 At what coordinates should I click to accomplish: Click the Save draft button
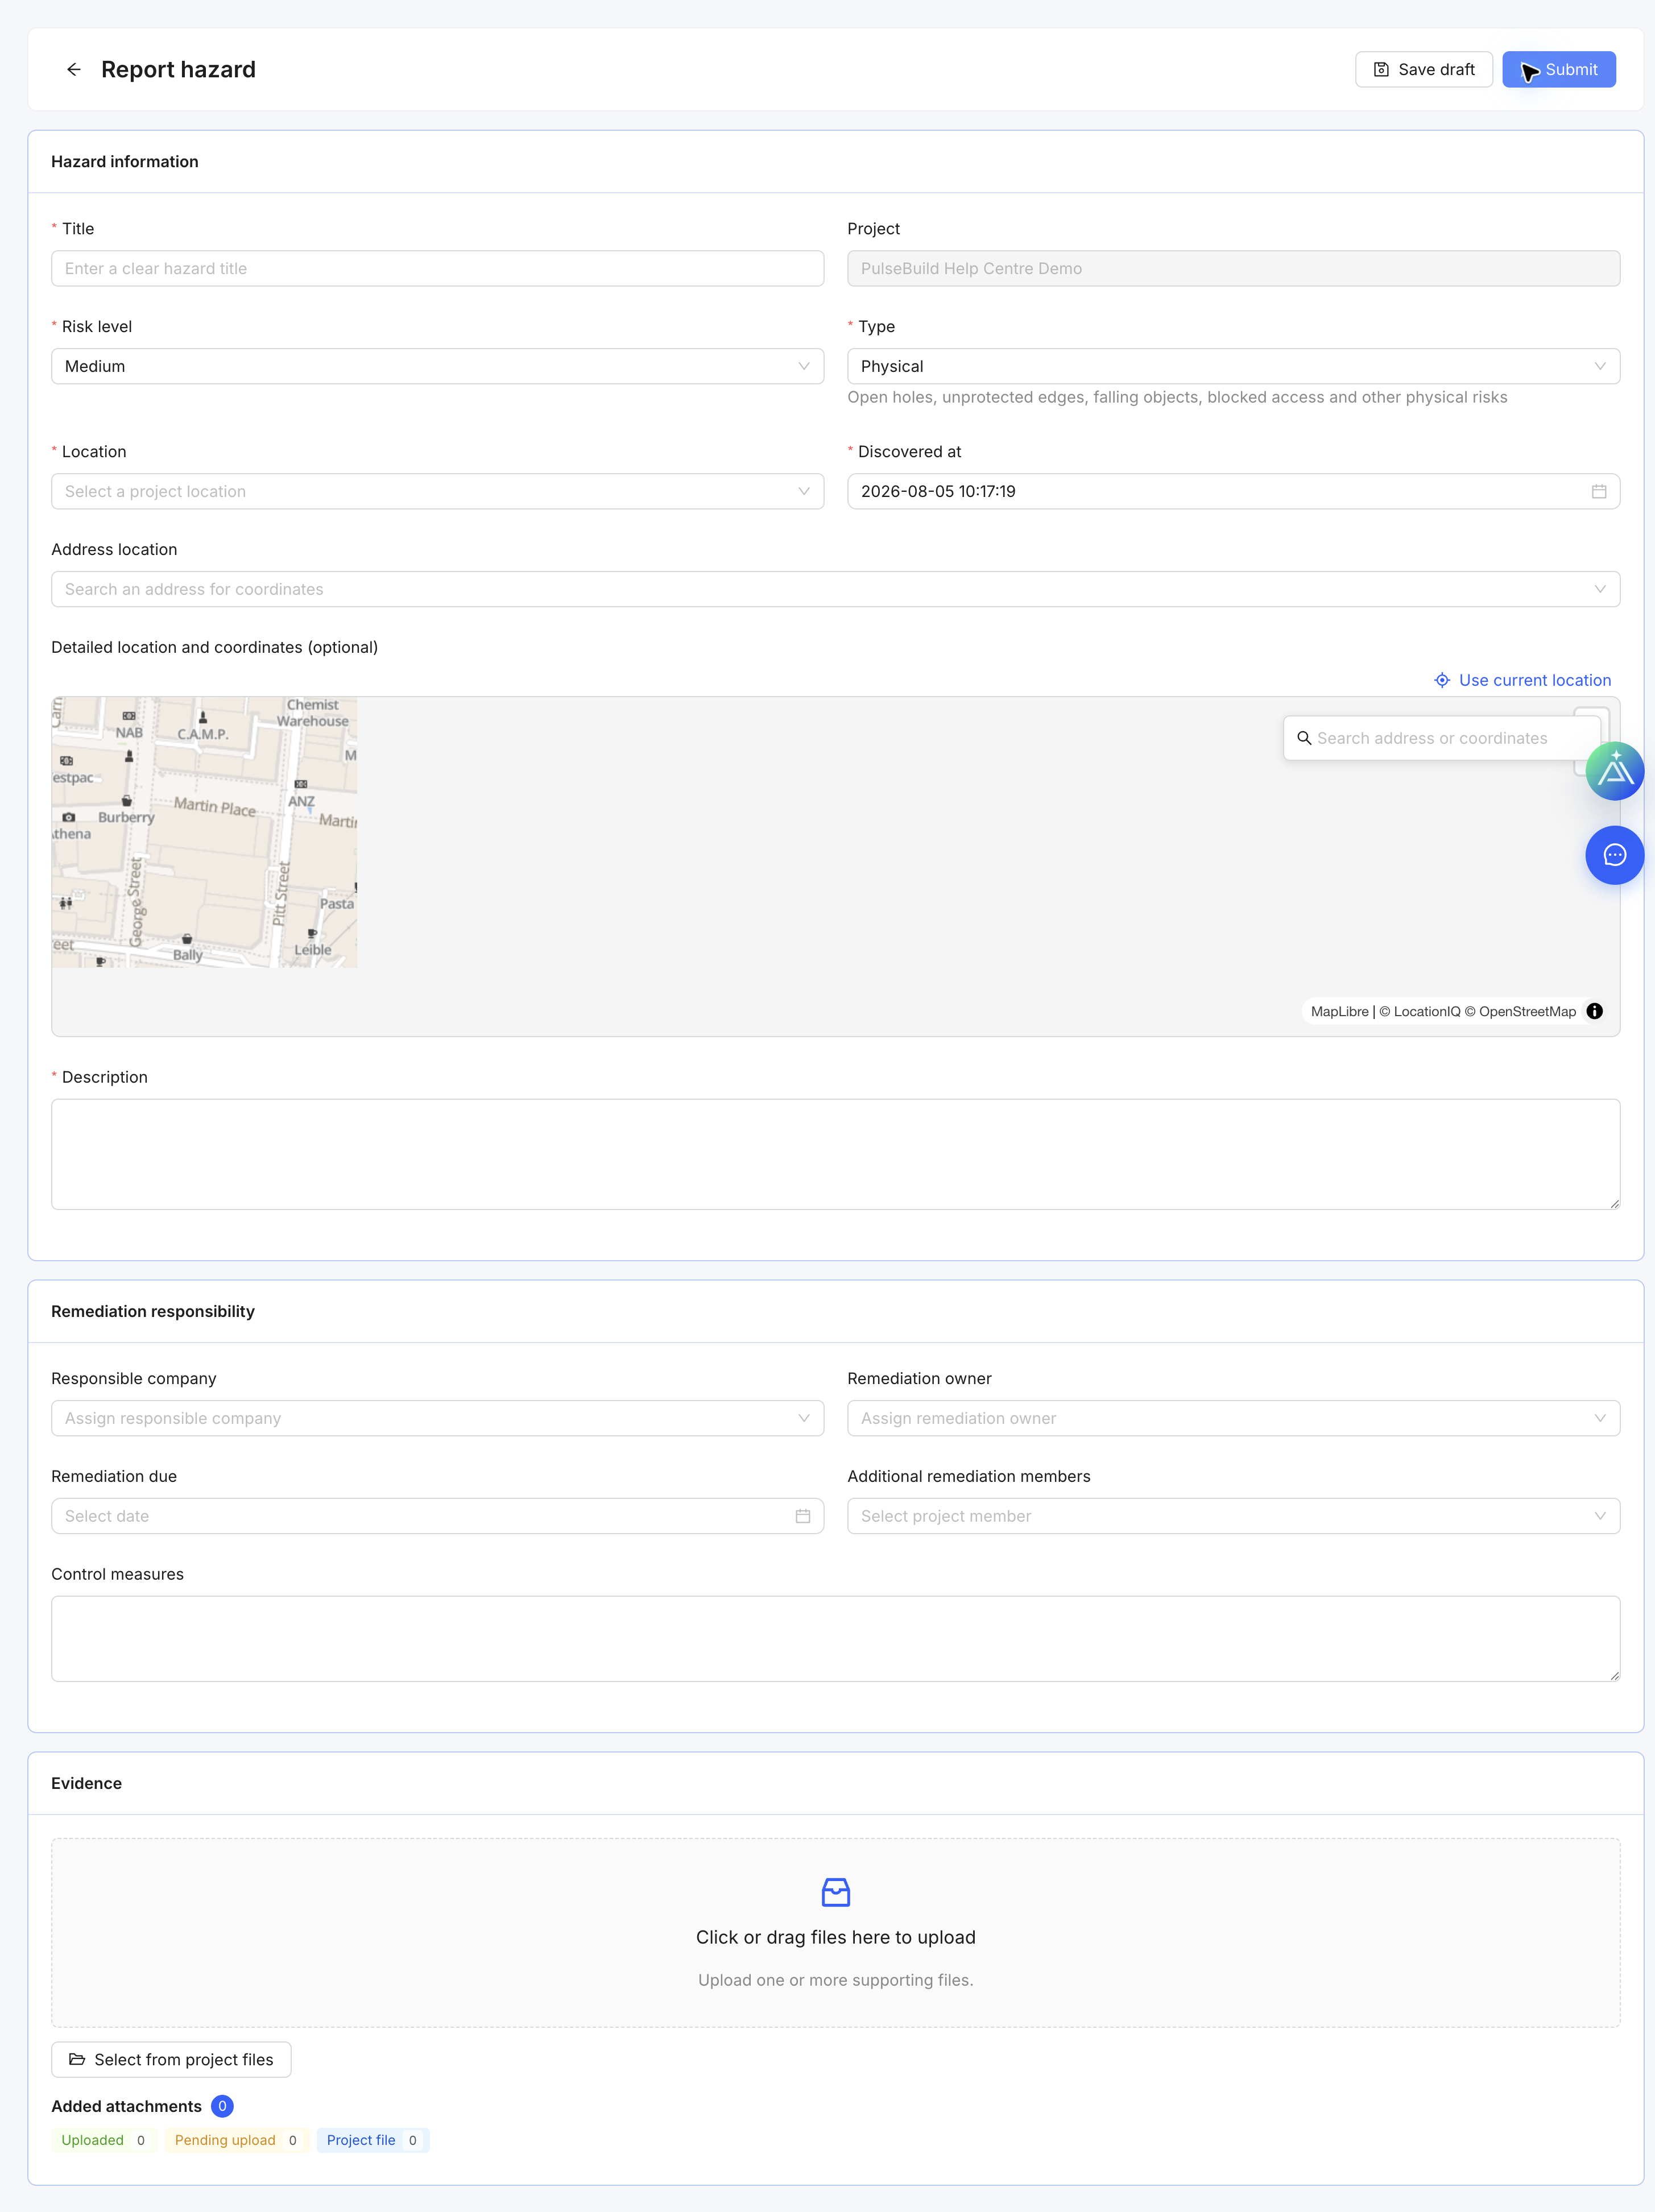1423,69
